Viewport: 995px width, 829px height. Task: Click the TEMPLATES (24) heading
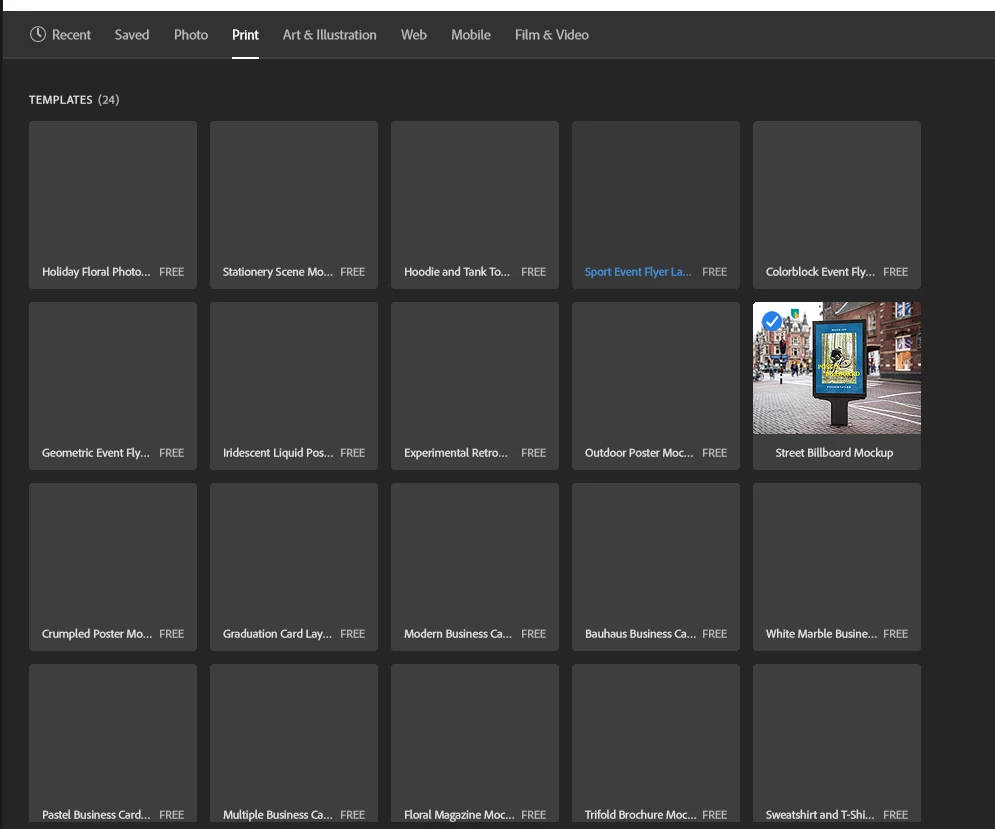74,100
